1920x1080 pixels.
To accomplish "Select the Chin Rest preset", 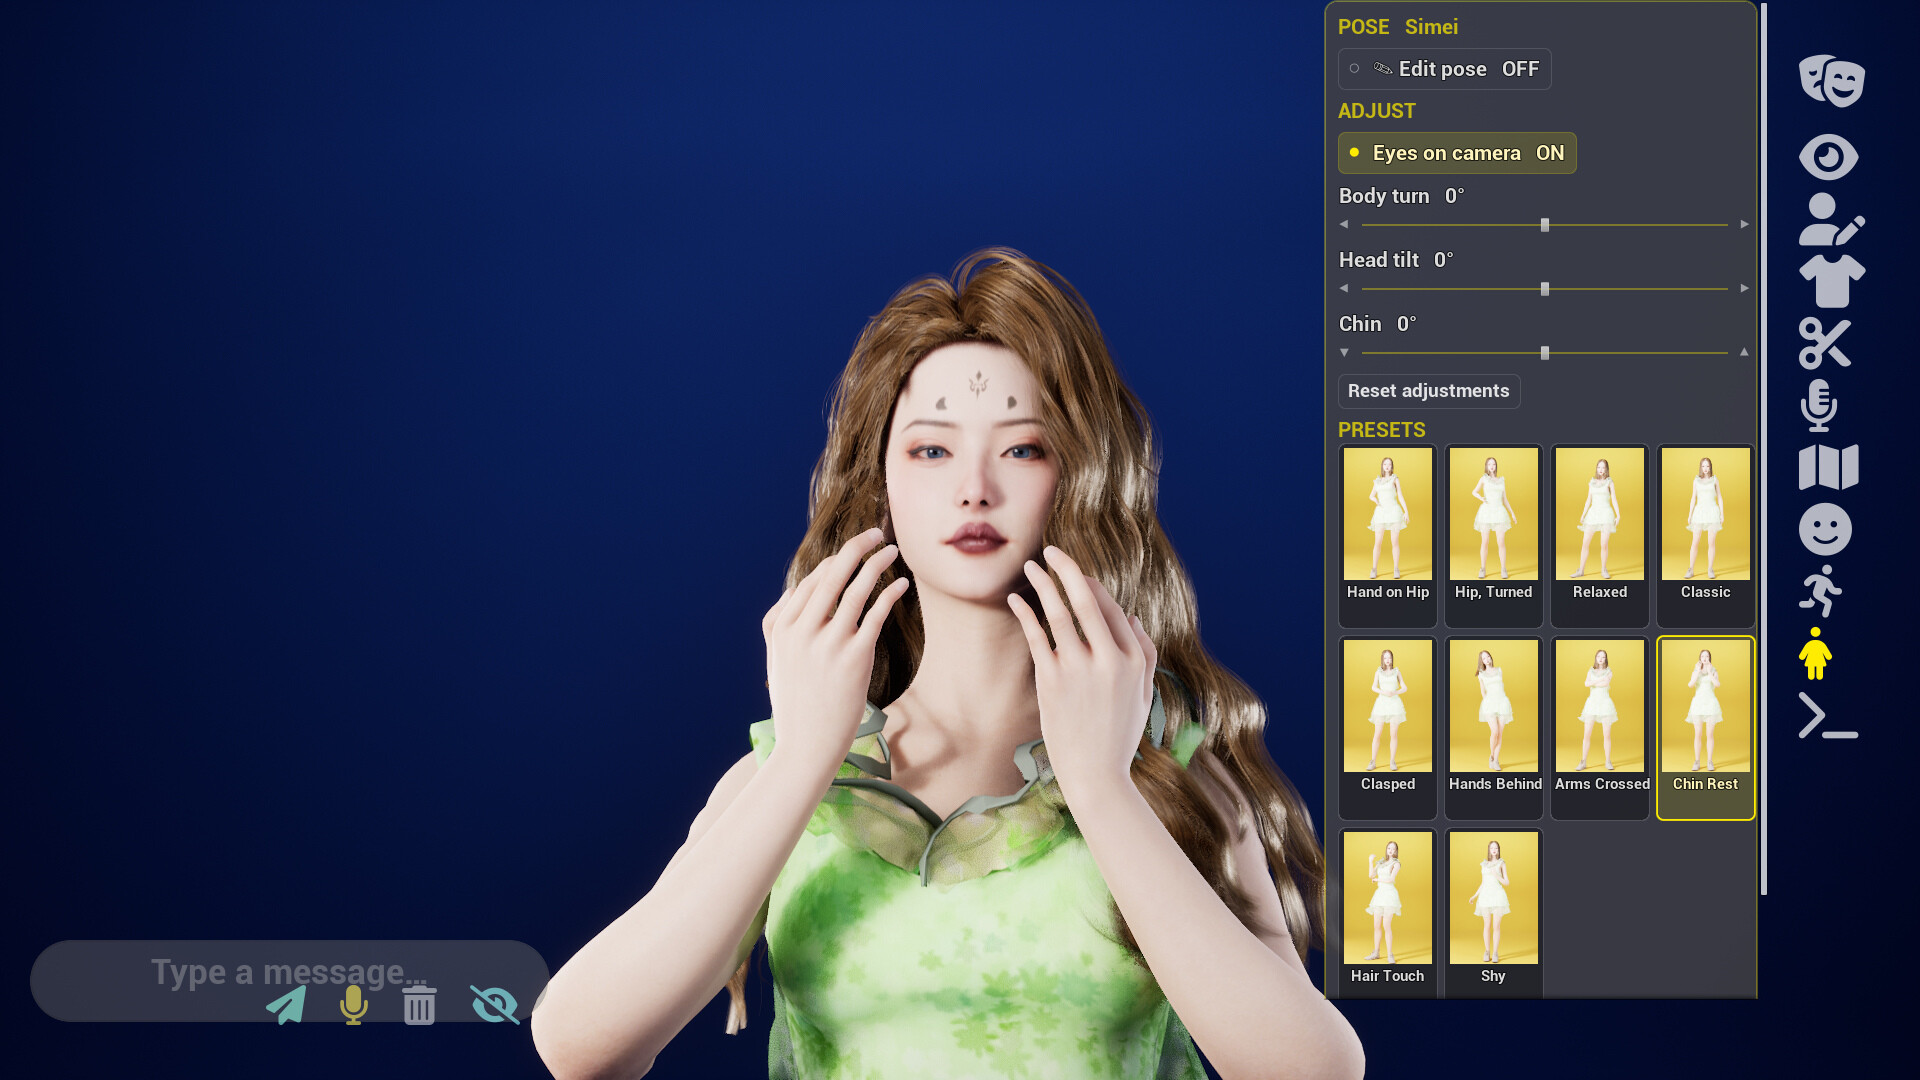I will point(1706,728).
